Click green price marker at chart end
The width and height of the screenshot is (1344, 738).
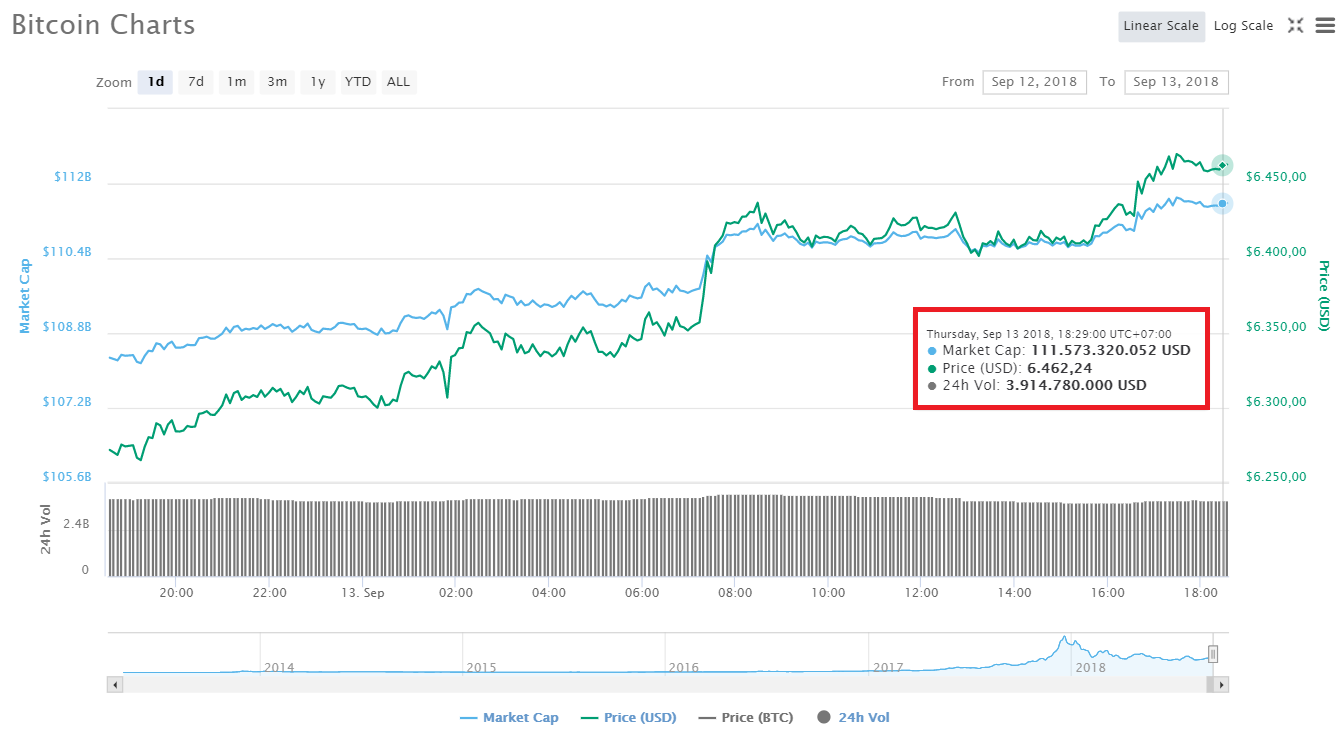coord(1222,165)
